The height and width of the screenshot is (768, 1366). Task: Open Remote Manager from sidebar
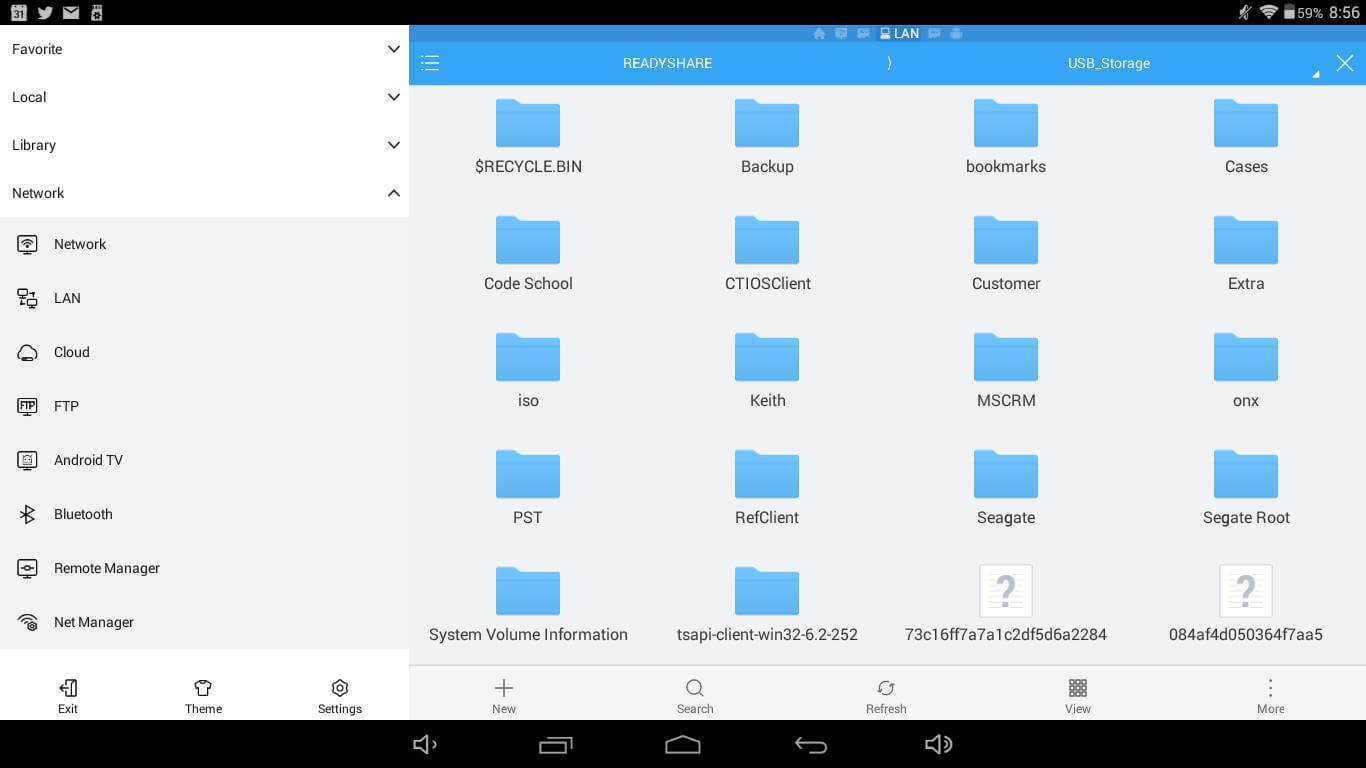pos(106,568)
